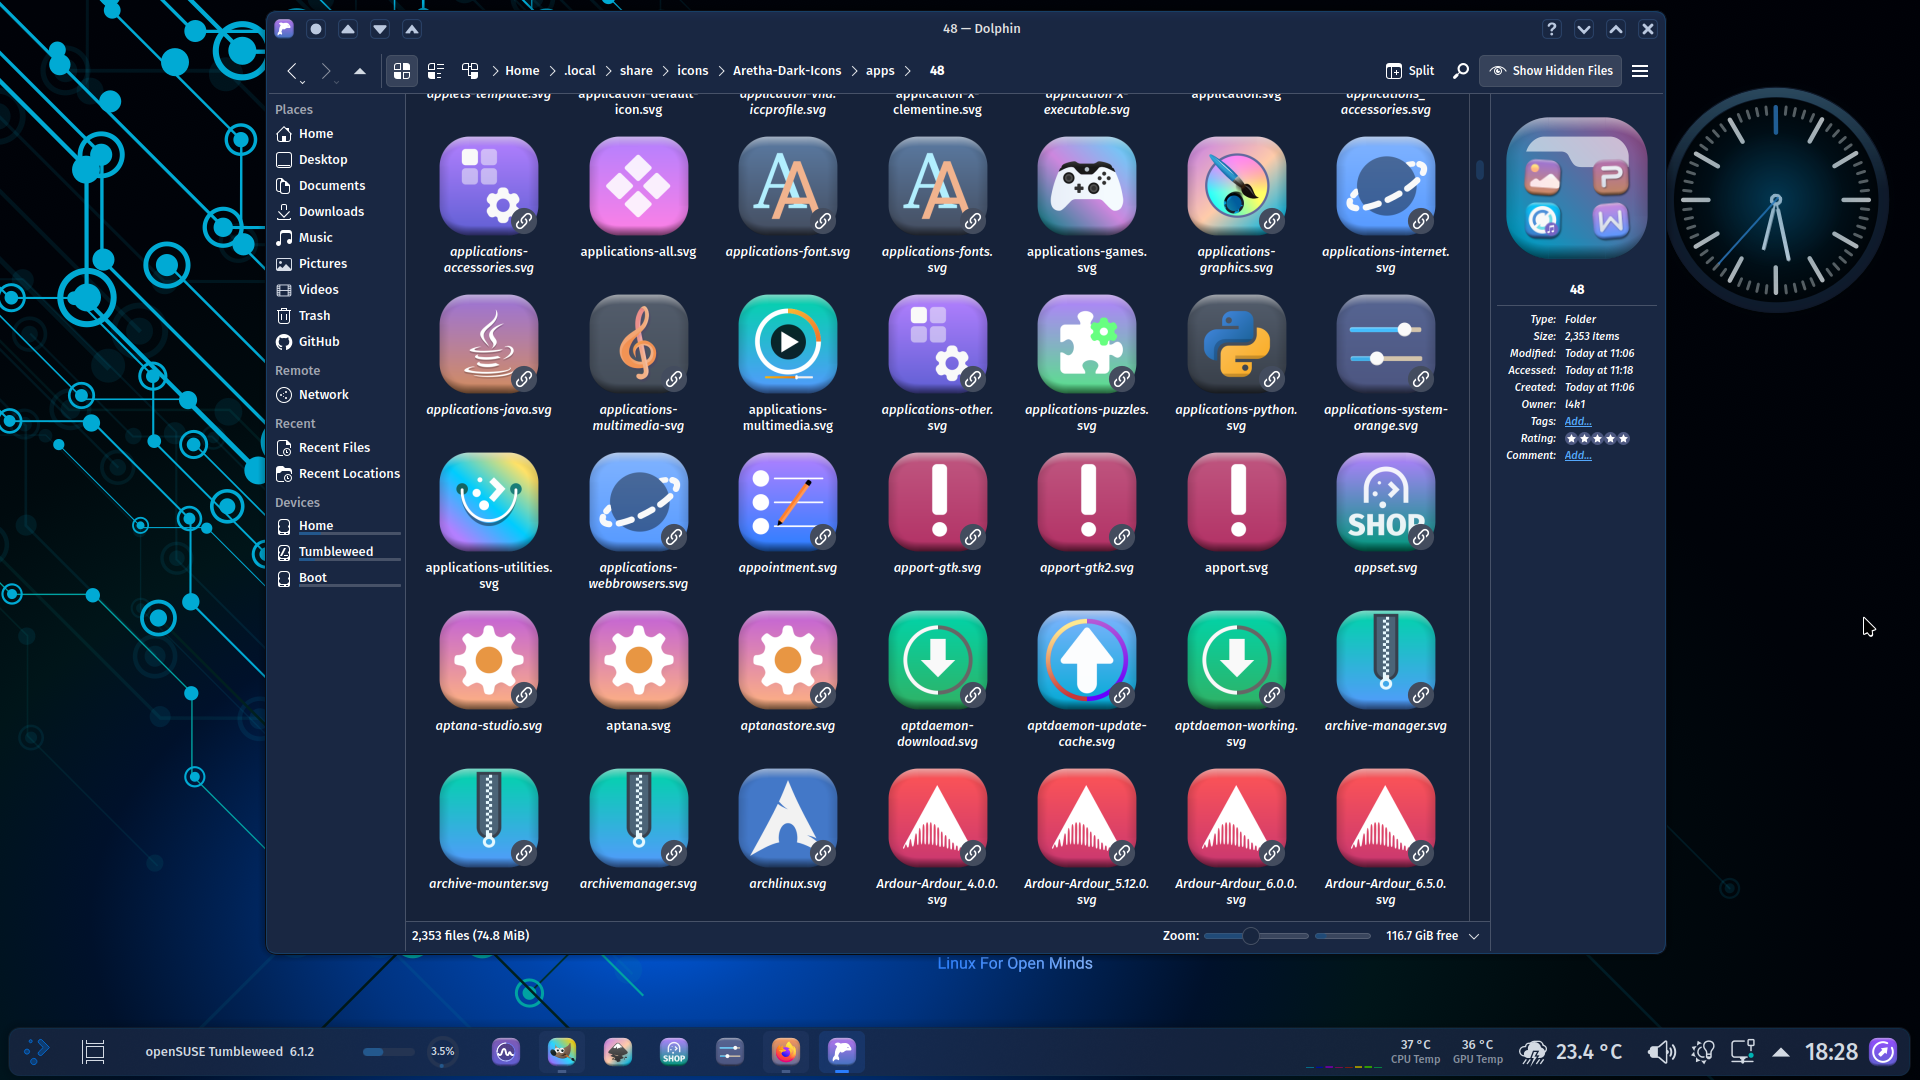Select applications-java.svg icon
Image resolution: width=1920 pixels, height=1080 pixels.
[x=488, y=344]
